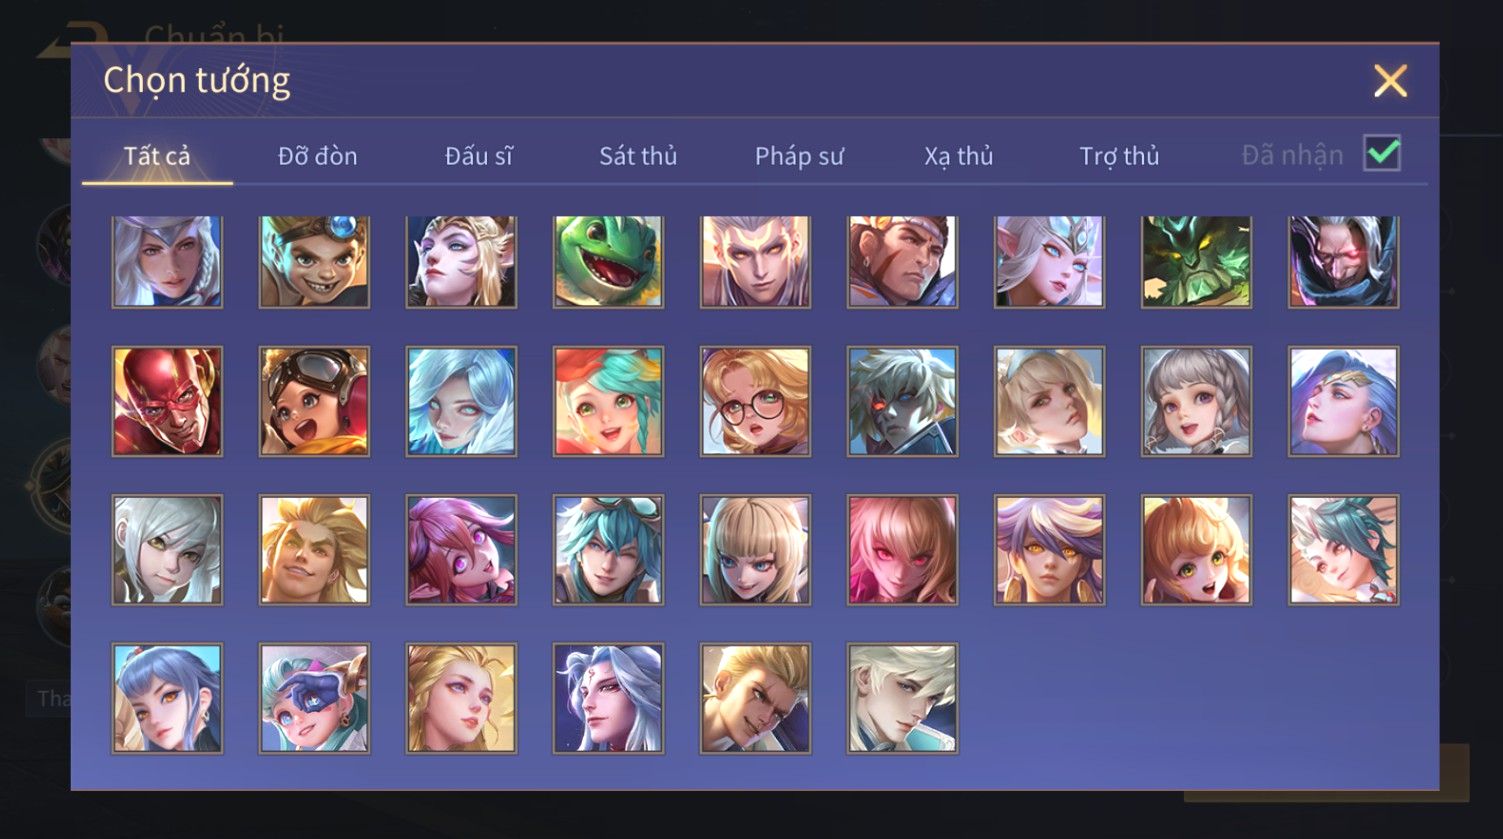Screen dimensions: 1503x839
Task: Close the Chọn tướng dialog
Action: coord(1390,81)
